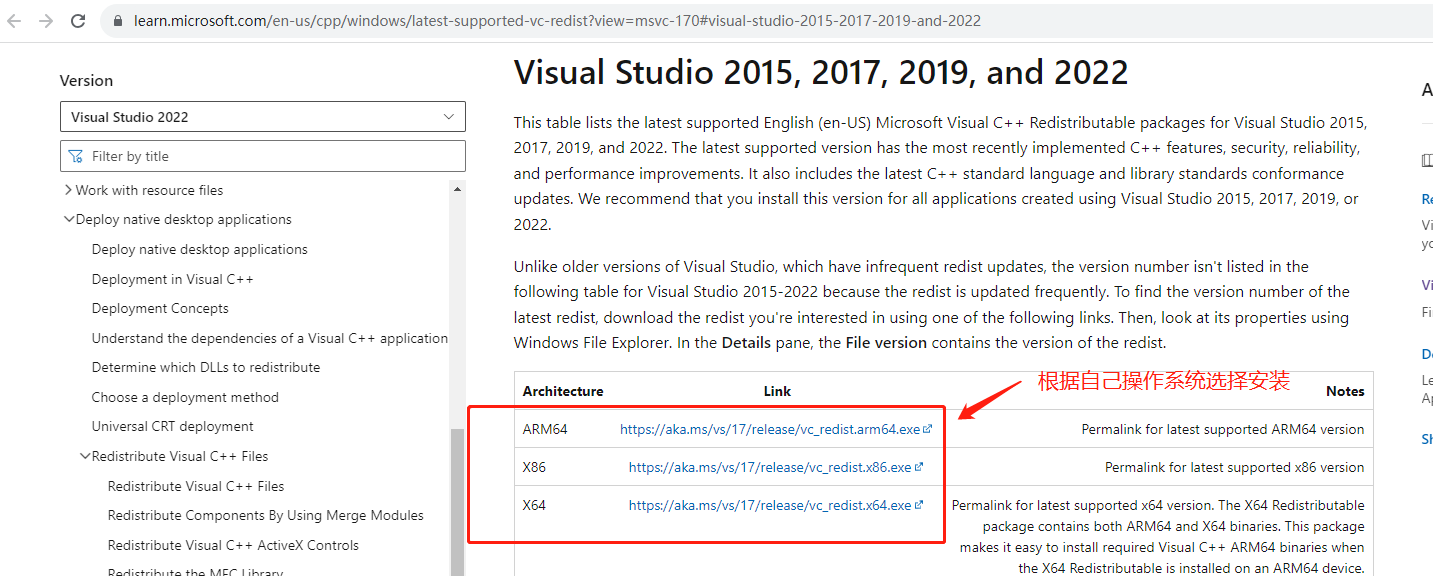Click the Filter by title input field
The height and width of the screenshot is (576, 1433).
[263, 156]
